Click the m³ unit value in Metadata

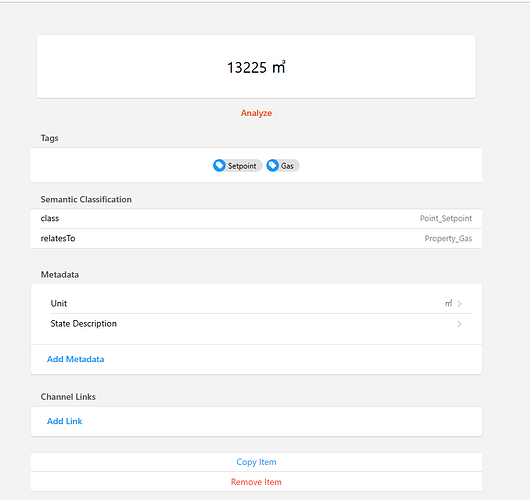pos(449,303)
